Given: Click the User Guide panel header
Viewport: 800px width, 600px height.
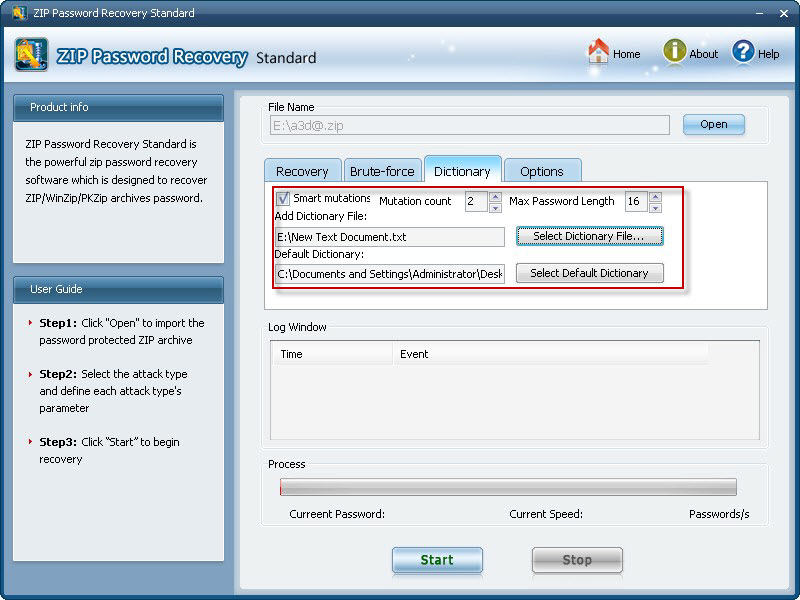Looking at the screenshot, I should 118,289.
